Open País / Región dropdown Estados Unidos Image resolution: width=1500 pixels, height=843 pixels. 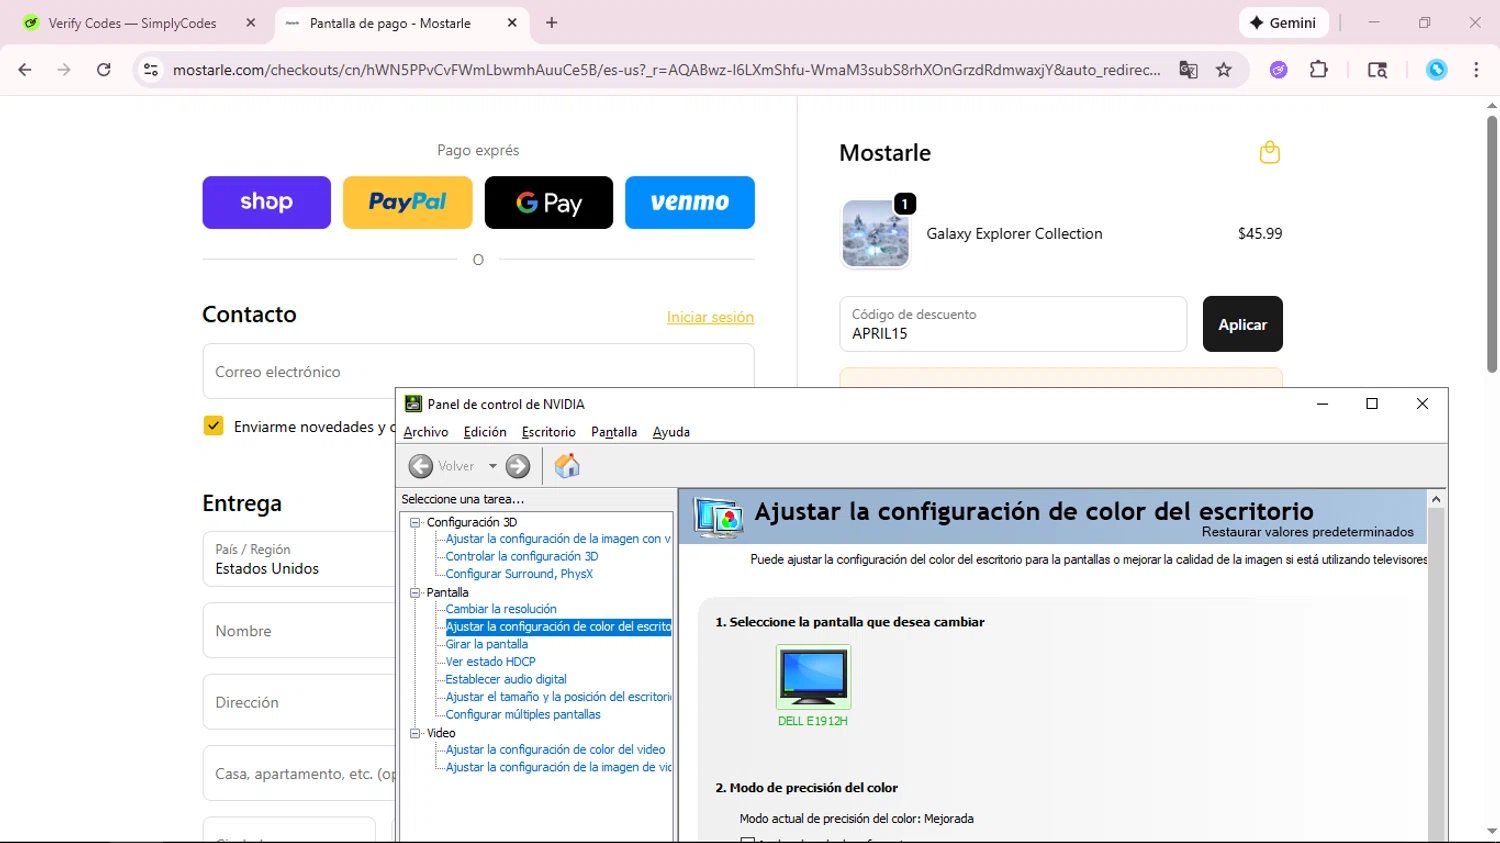[299, 559]
